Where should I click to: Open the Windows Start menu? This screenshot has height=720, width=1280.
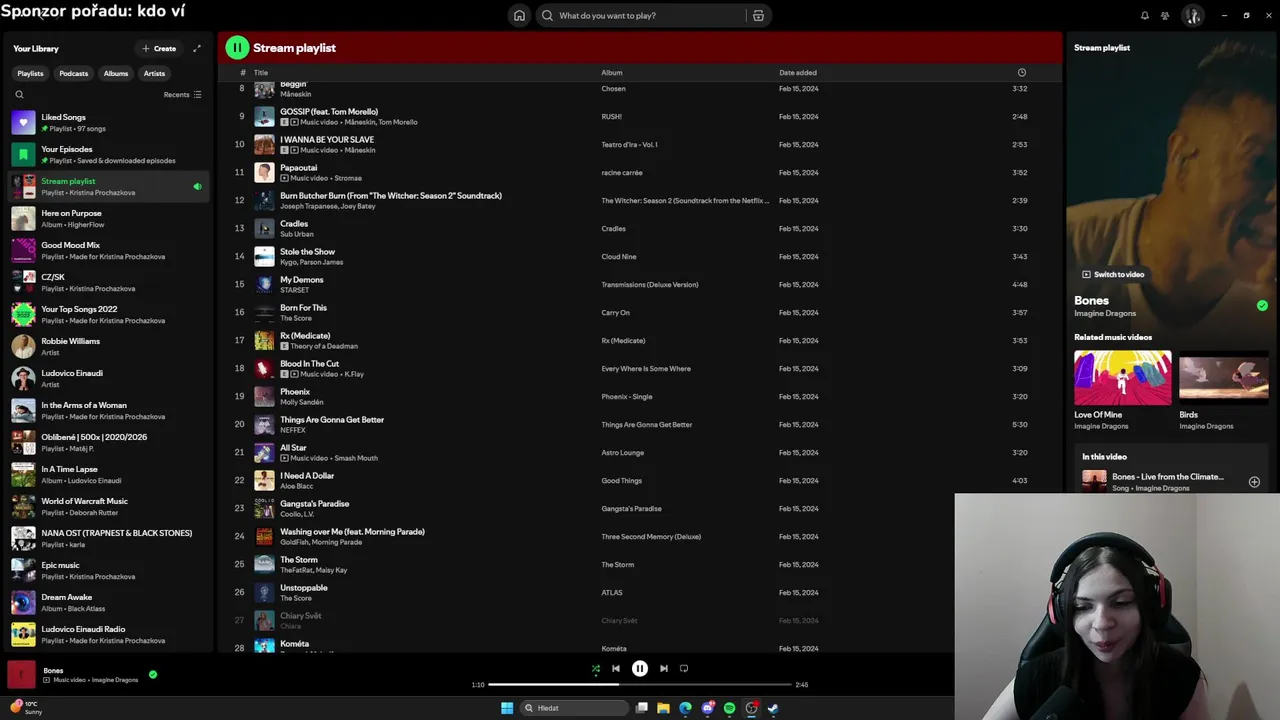tap(507, 708)
